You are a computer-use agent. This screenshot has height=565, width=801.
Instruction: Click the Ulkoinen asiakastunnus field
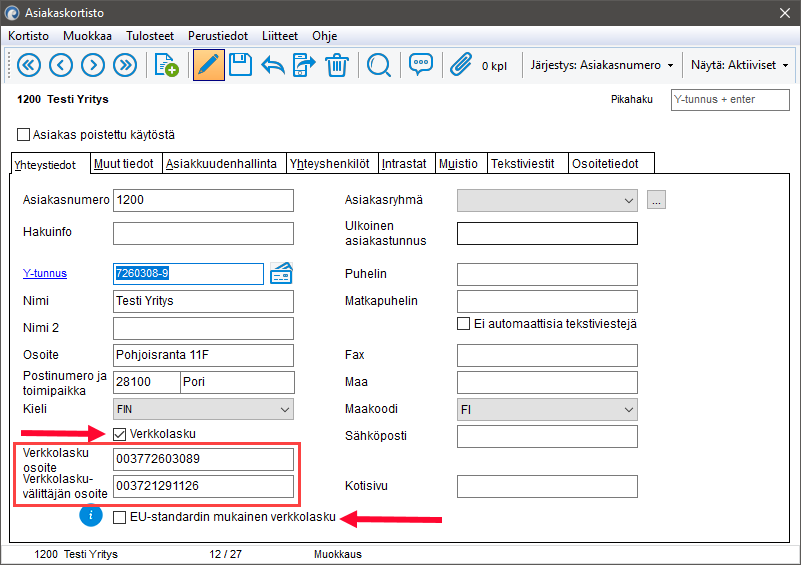tap(547, 233)
